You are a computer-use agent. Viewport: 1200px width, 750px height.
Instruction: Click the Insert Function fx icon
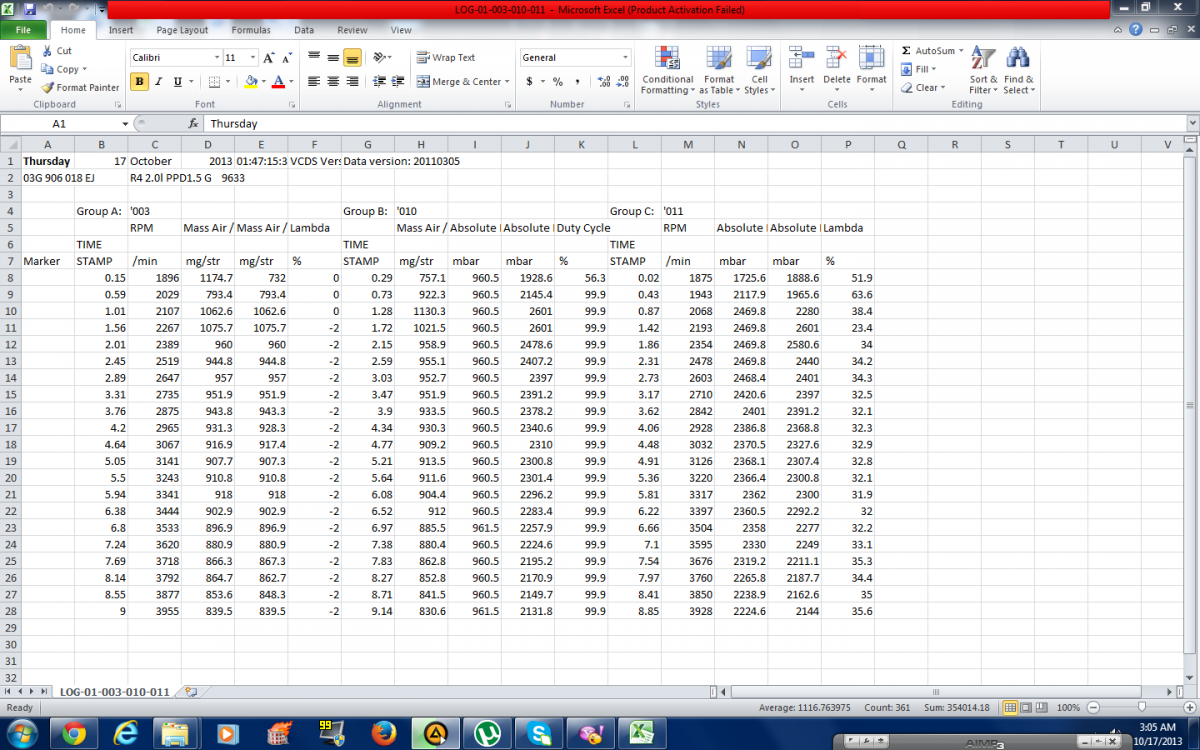tap(193, 124)
